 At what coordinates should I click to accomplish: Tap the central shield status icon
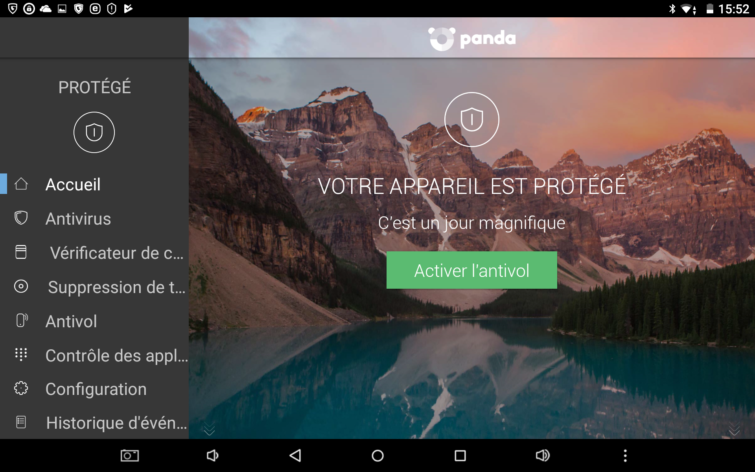point(471,119)
